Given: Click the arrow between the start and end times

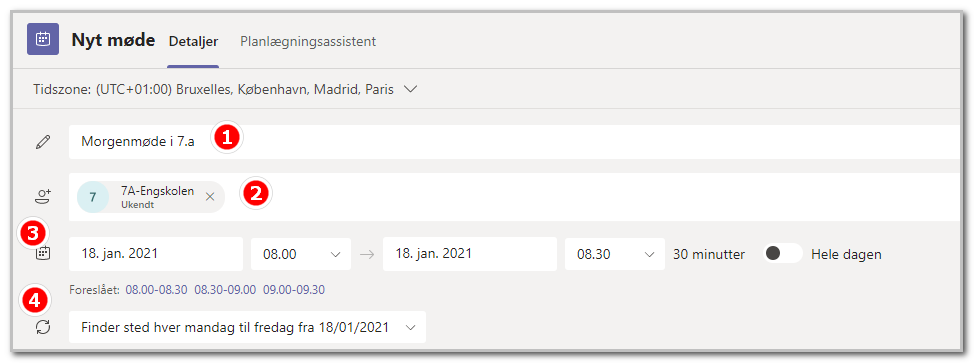Looking at the screenshot, I should click(x=367, y=254).
